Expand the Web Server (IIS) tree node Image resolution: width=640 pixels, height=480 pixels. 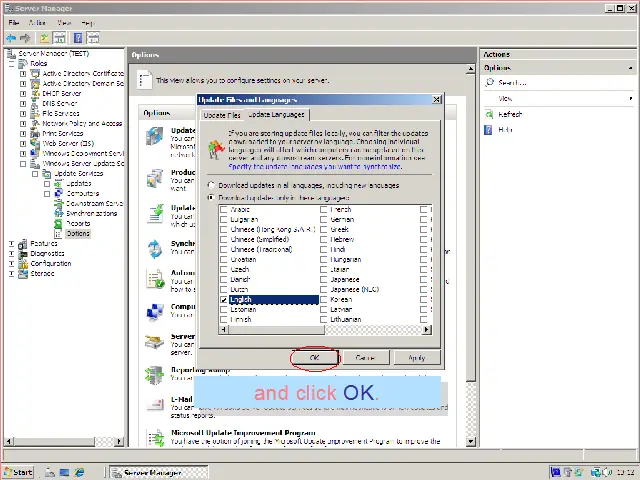23,144
